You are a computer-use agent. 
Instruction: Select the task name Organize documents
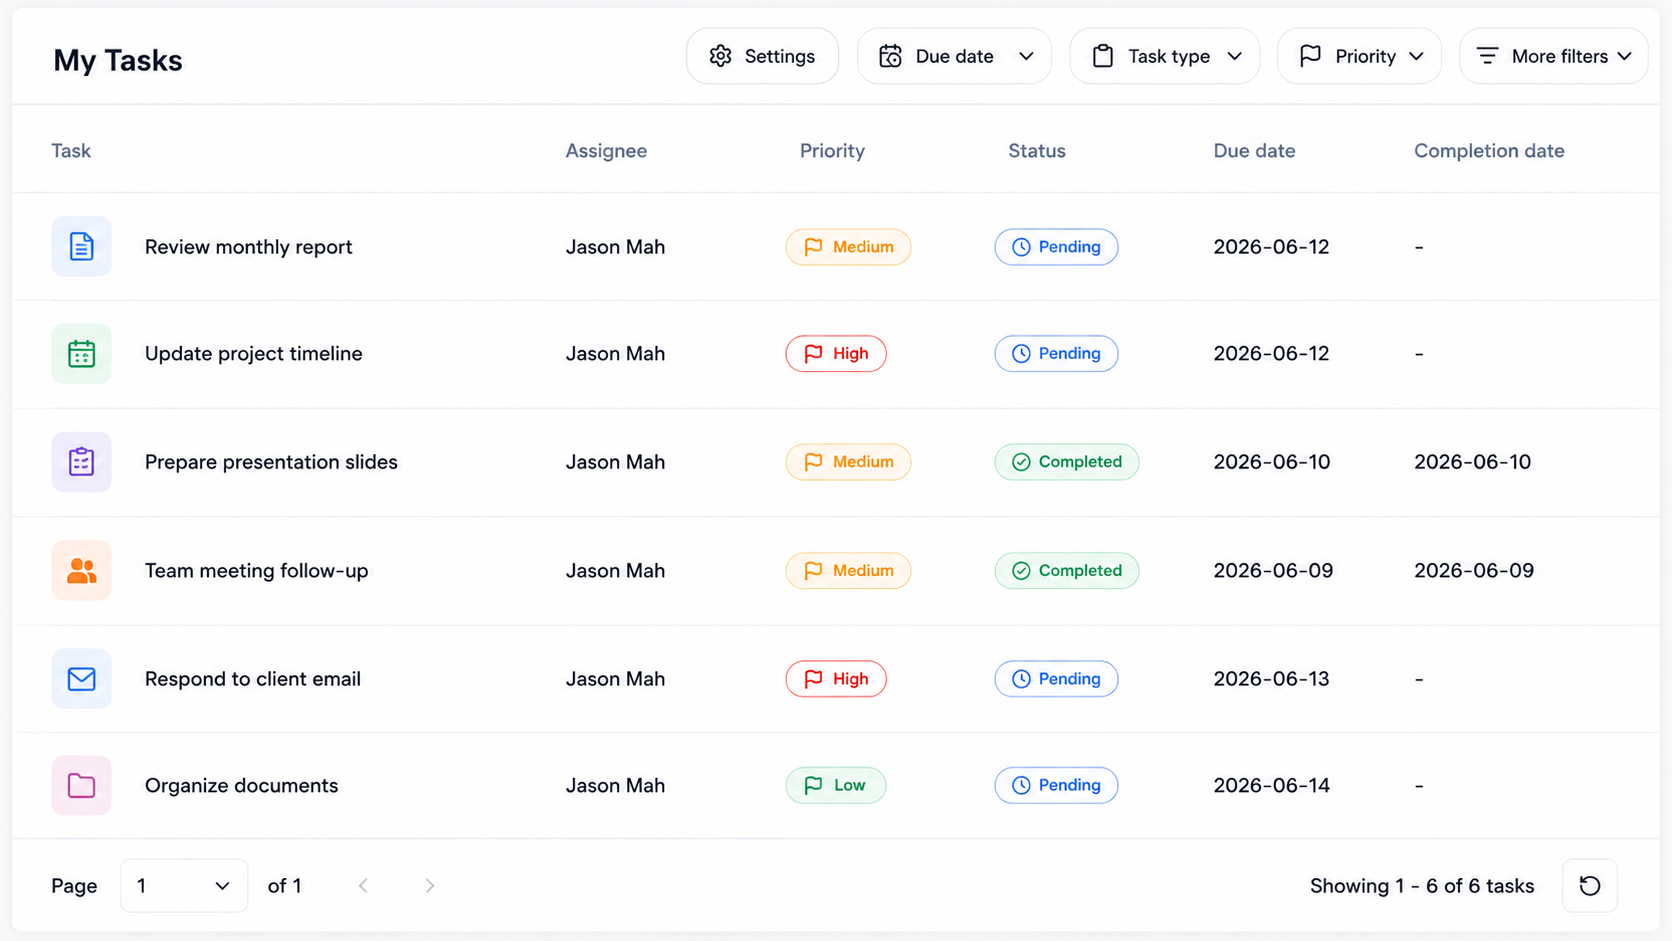(x=242, y=786)
